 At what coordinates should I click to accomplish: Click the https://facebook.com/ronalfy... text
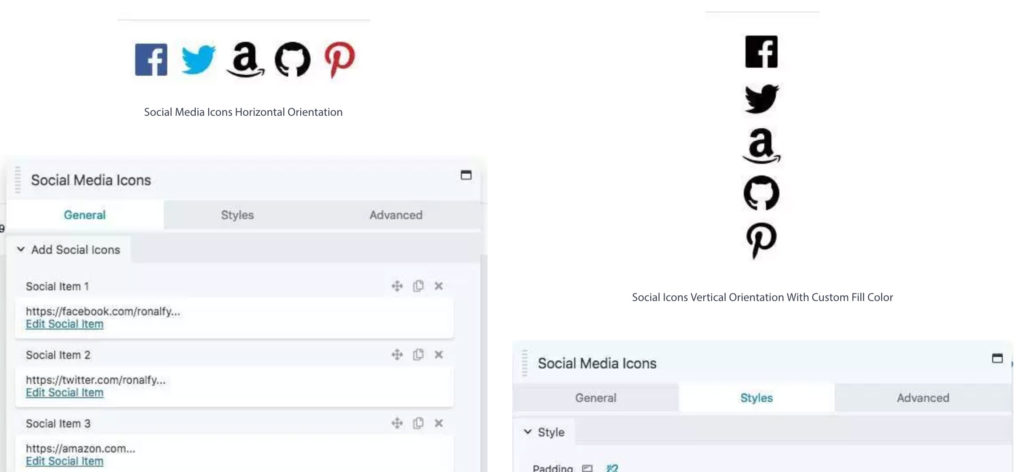pos(103,311)
